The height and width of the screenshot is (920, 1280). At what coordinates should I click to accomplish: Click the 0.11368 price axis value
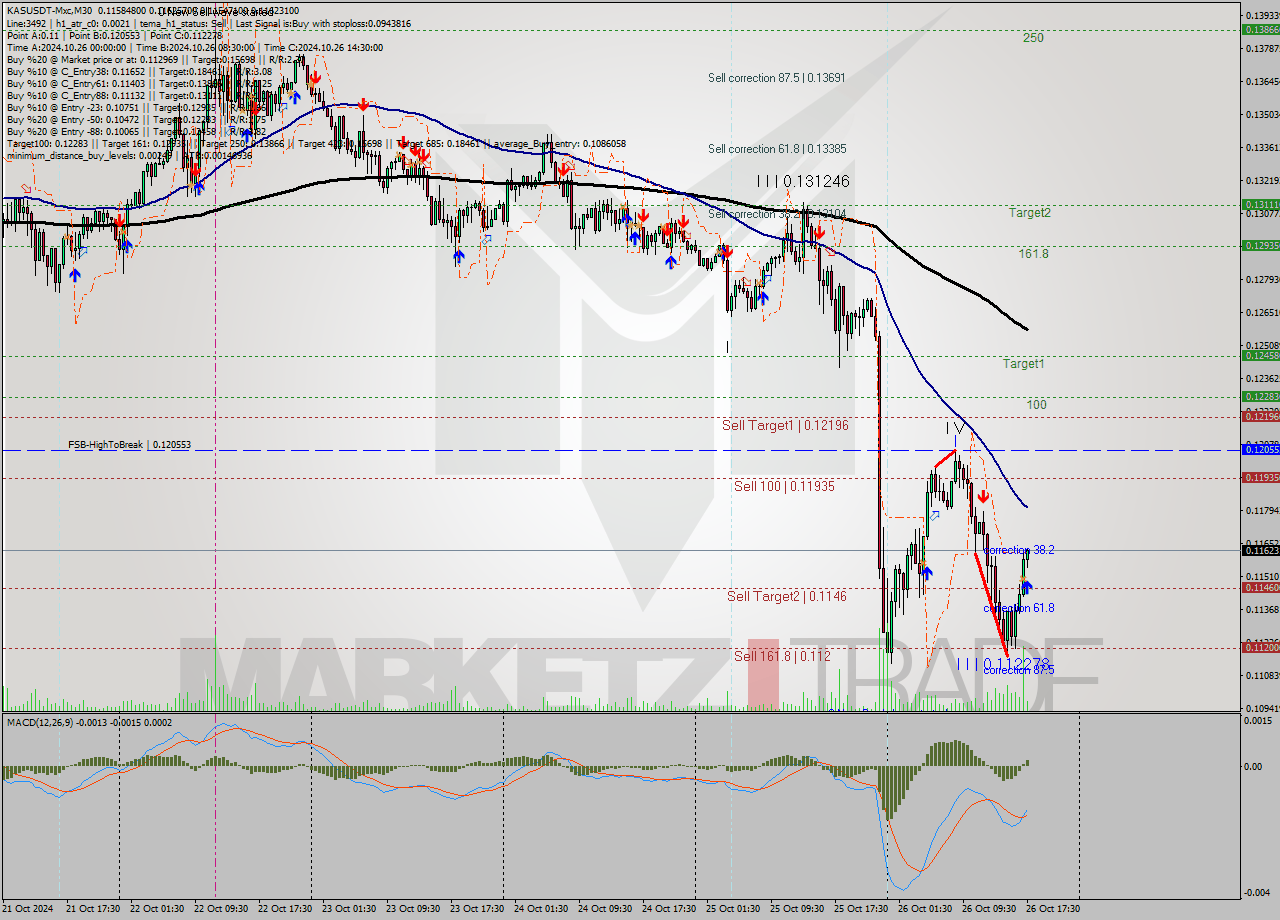tap(1262, 609)
